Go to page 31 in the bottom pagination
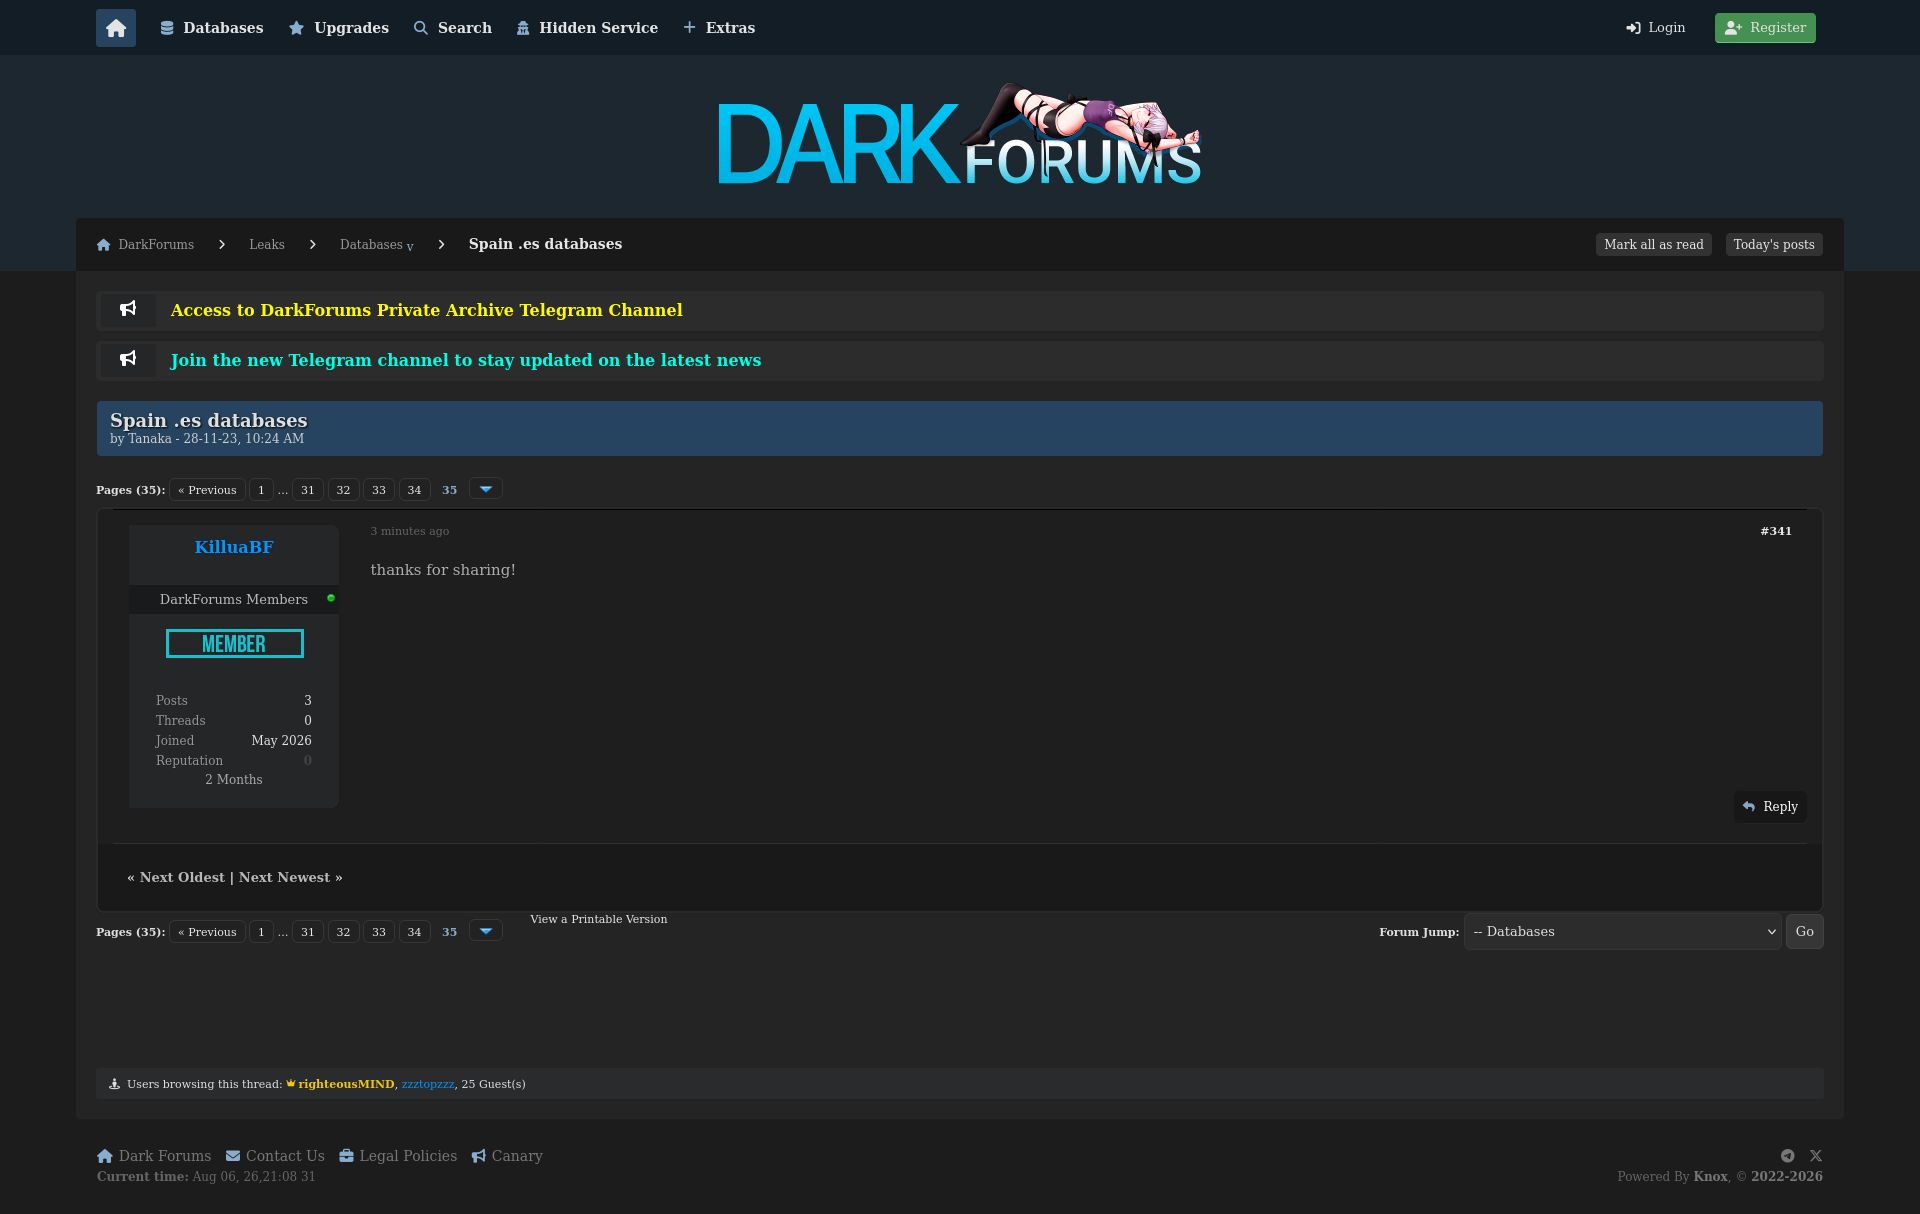Viewport: 1920px width, 1214px height. coord(308,932)
